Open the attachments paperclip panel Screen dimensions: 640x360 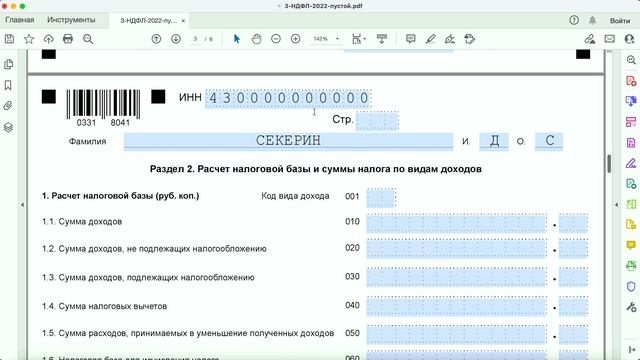tap(8, 106)
